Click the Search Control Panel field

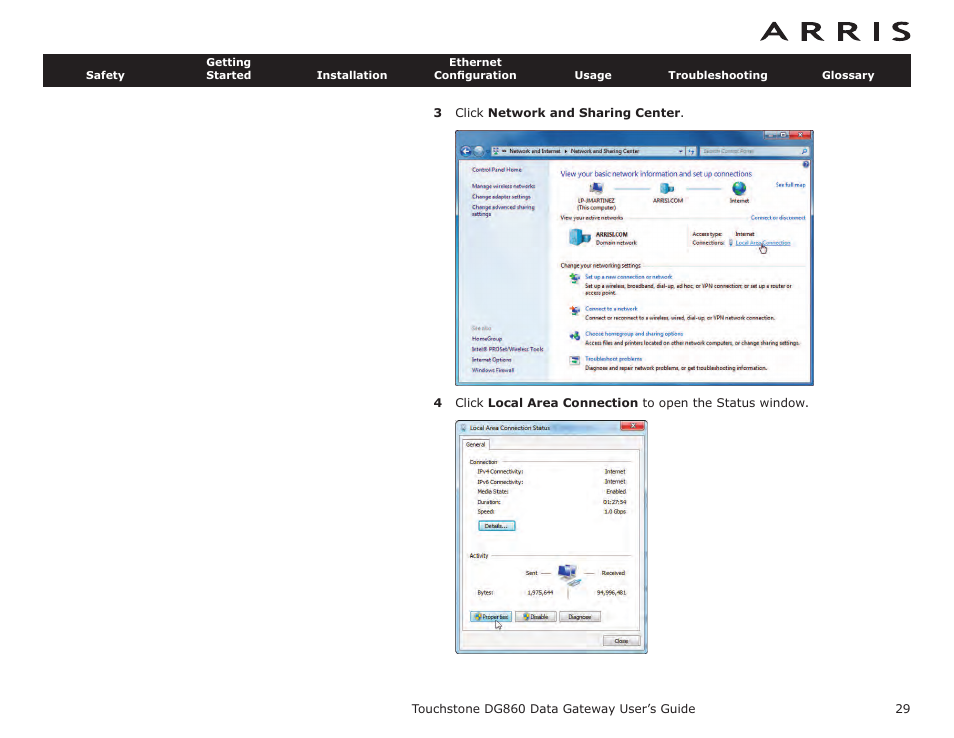point(754,151)
